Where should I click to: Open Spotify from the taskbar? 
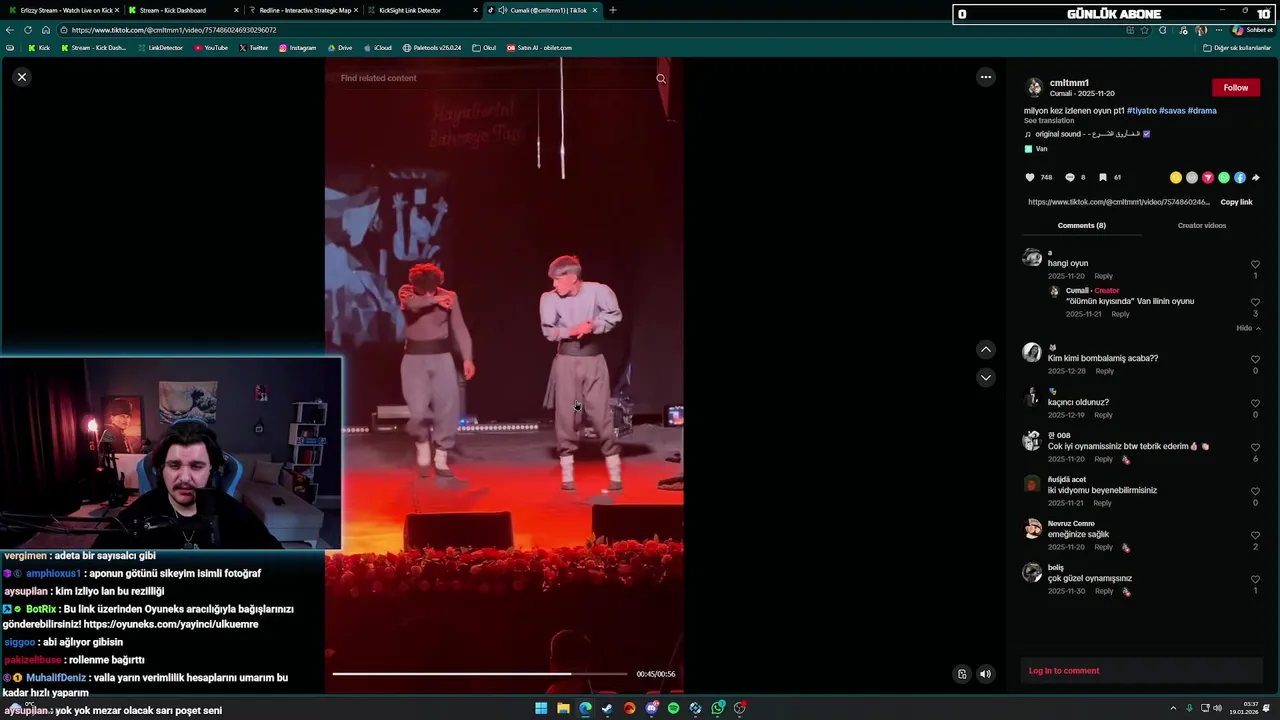point(673,708)
